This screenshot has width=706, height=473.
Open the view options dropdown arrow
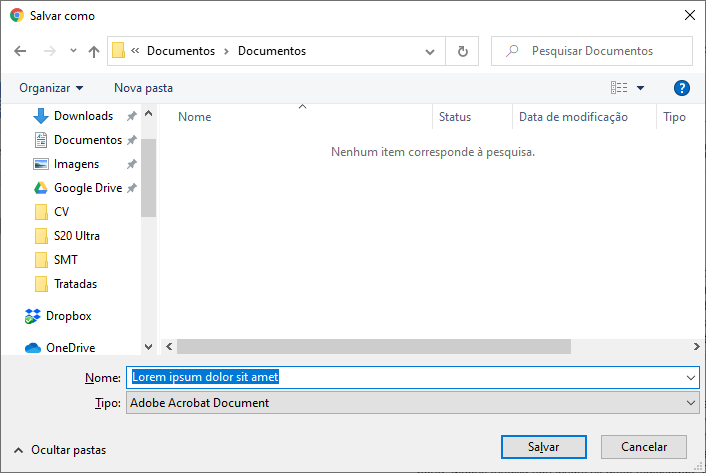[x=641, y=88]
